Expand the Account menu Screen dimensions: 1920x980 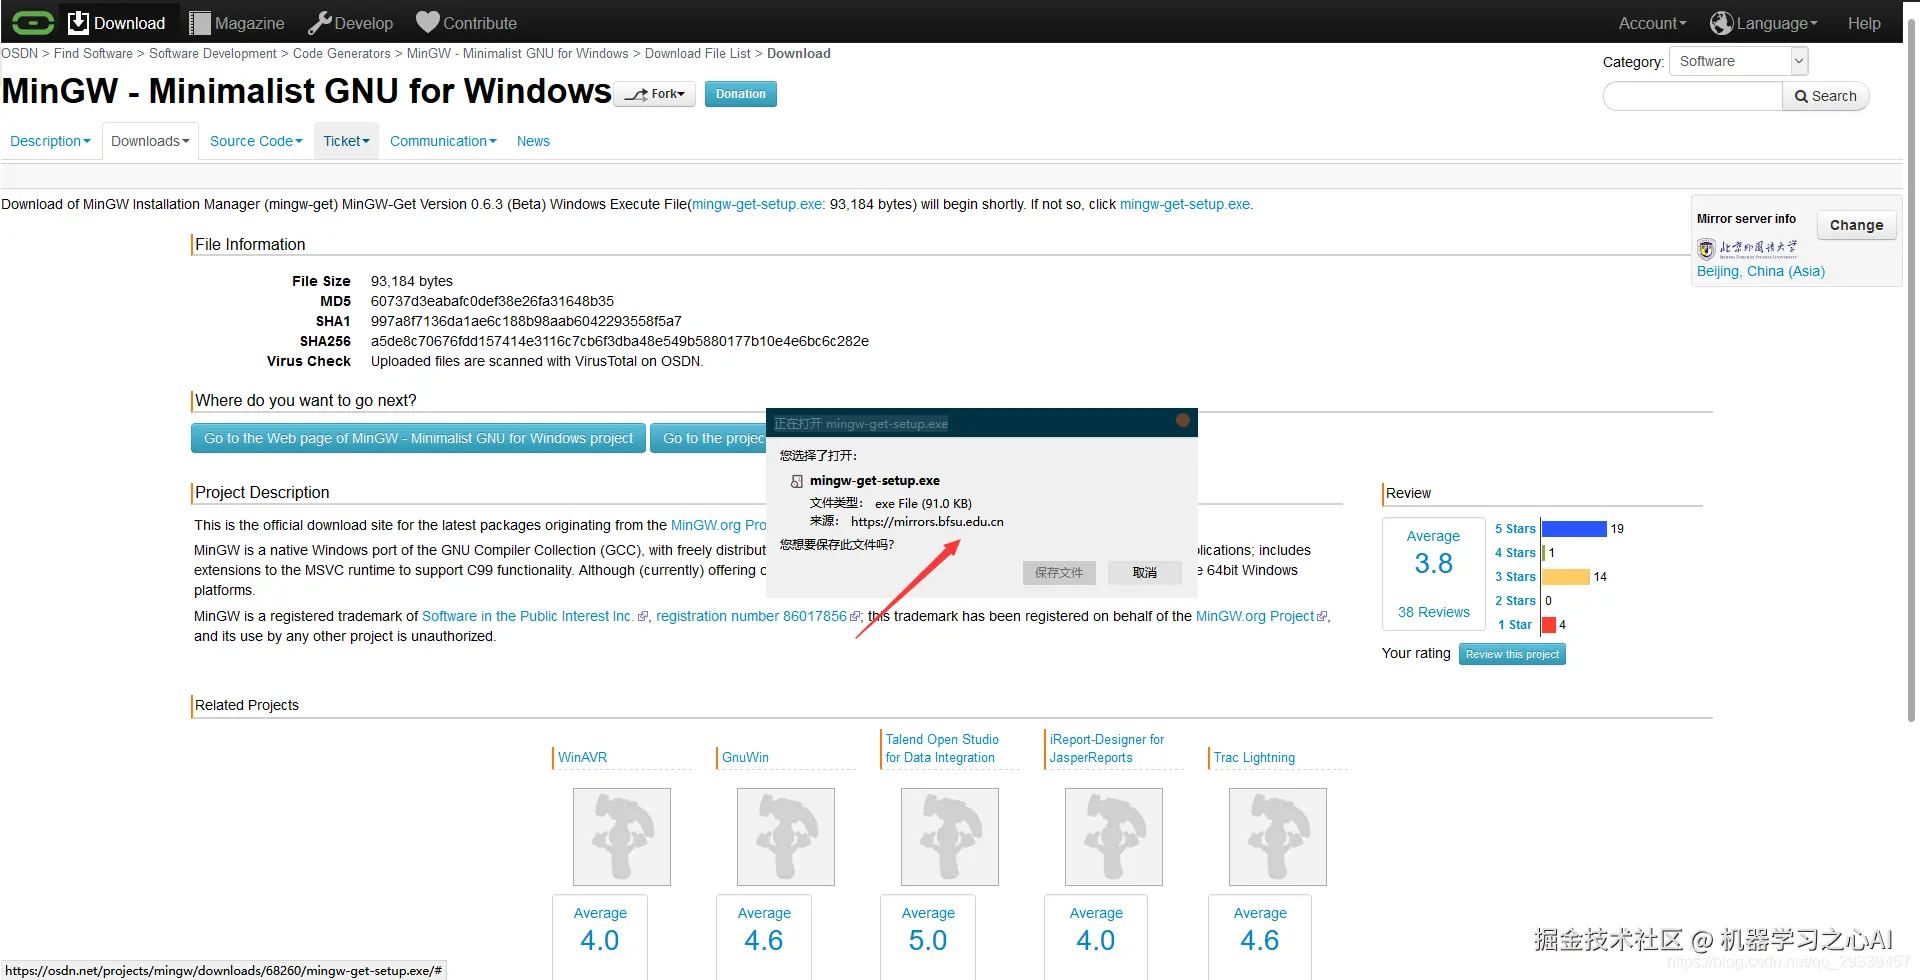pos(1652,23)
